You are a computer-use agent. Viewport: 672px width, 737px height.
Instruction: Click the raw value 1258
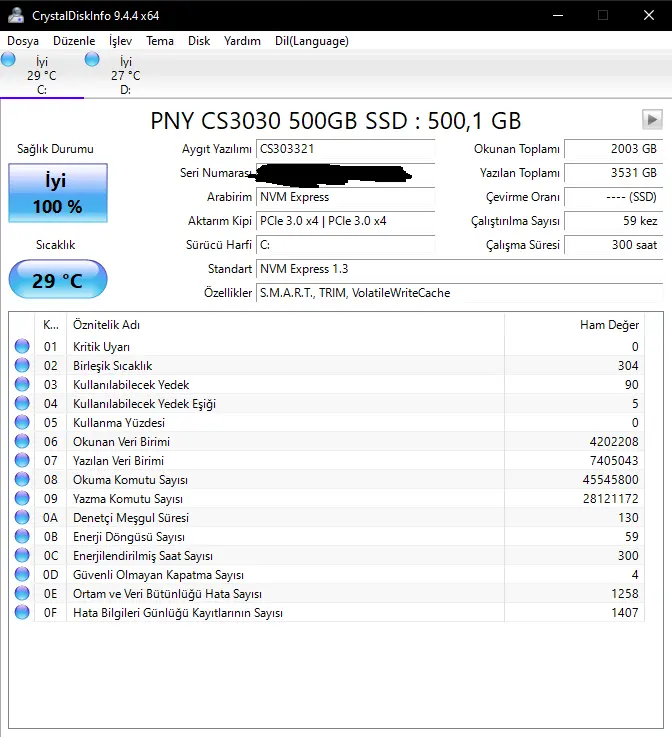625,594
